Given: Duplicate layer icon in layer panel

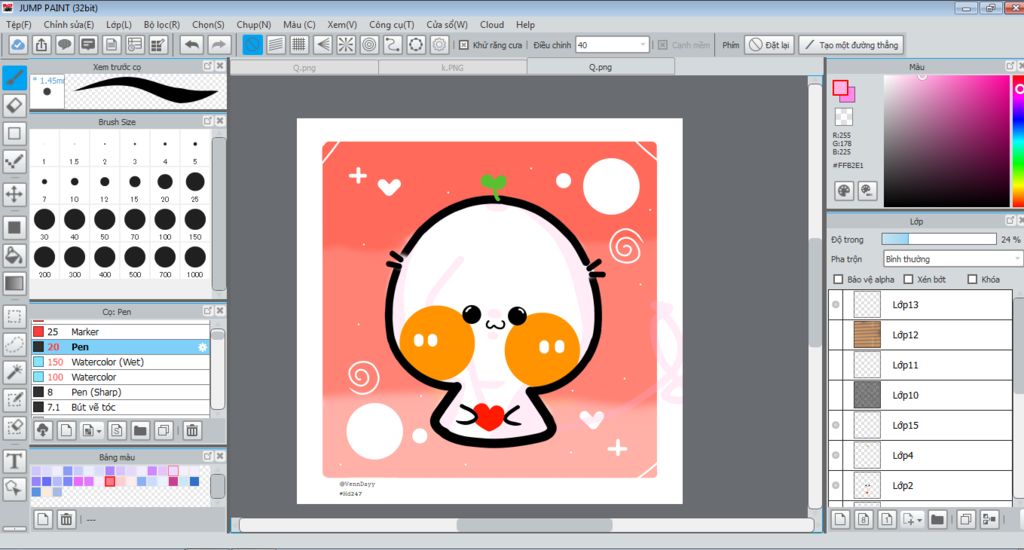Looking at the screenshot, I should pyautogui.click(x=966, y=519).
